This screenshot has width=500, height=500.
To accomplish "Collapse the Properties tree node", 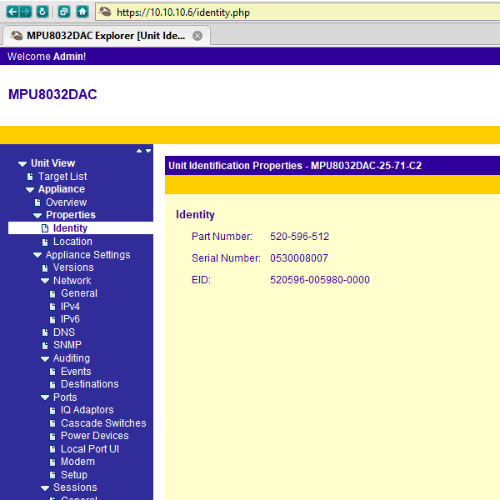I will tap(38, 216).
